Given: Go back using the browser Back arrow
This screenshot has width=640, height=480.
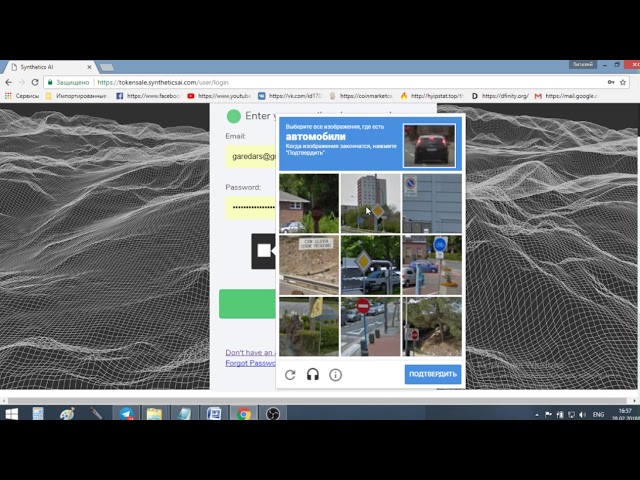Looking at the screenshot, I should [9, 82].
